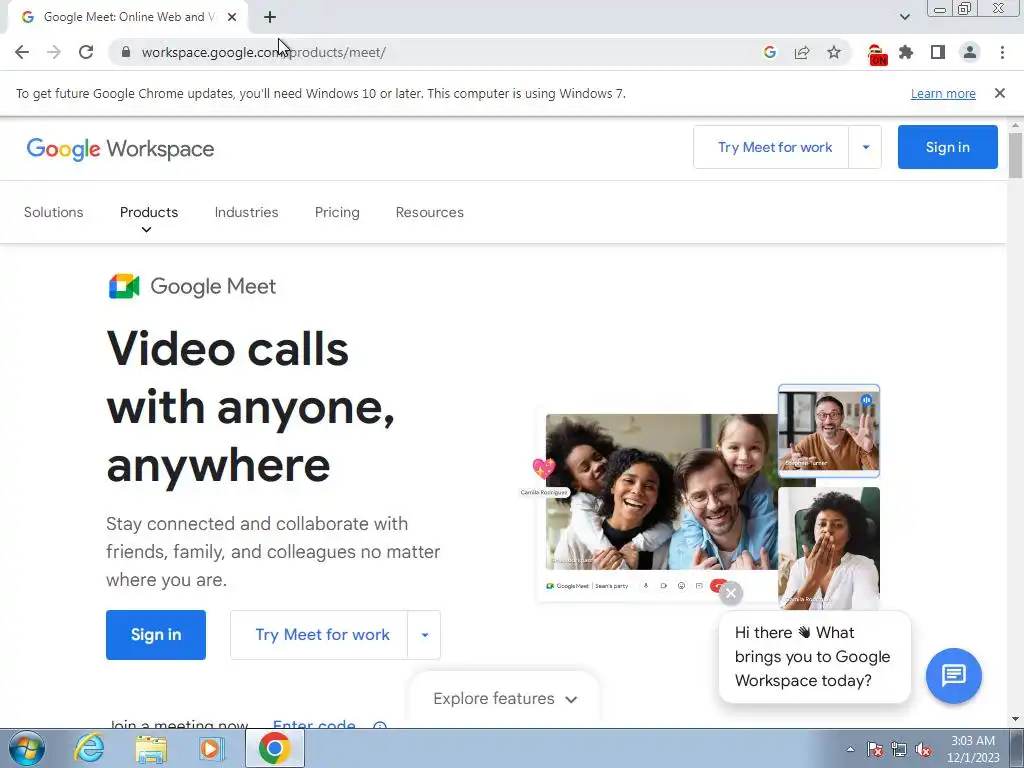Image resolution: width=1024 pixels, height=768 pixels.
Task: Open the Industries menu
Action: click(246, 212)
